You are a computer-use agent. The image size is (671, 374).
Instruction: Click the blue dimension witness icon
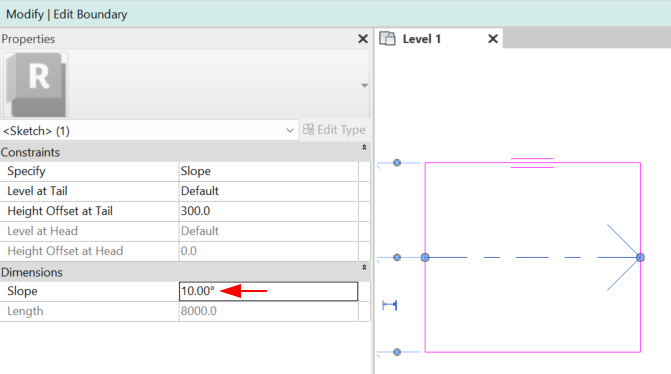(390, 305)
